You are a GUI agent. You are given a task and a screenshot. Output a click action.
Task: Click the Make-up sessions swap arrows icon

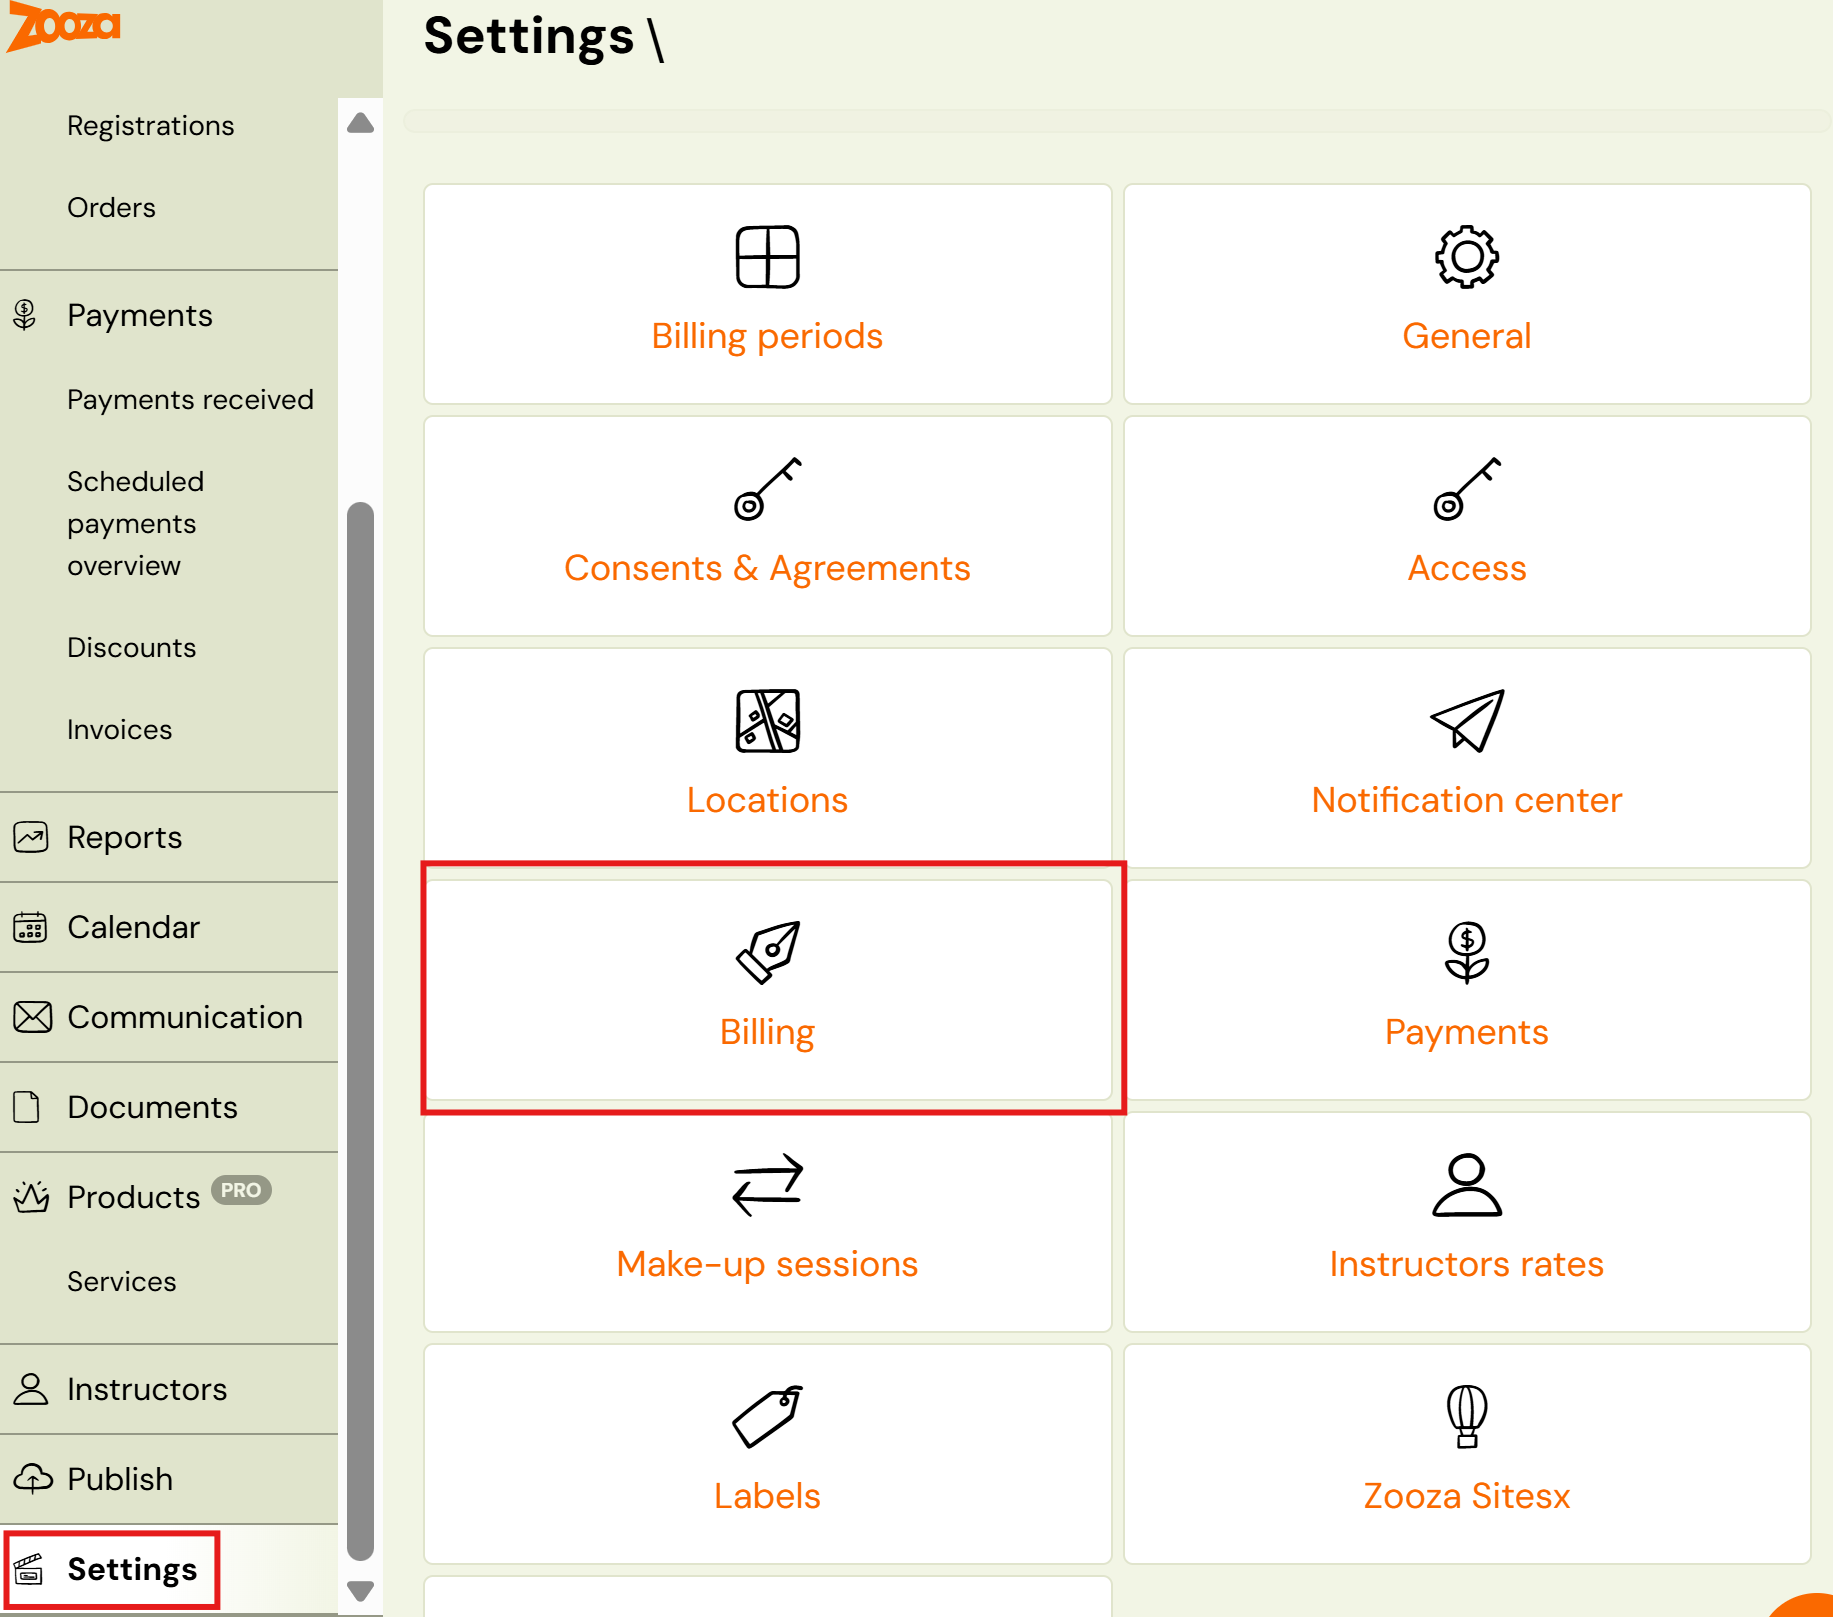[x=767, y=1184]
